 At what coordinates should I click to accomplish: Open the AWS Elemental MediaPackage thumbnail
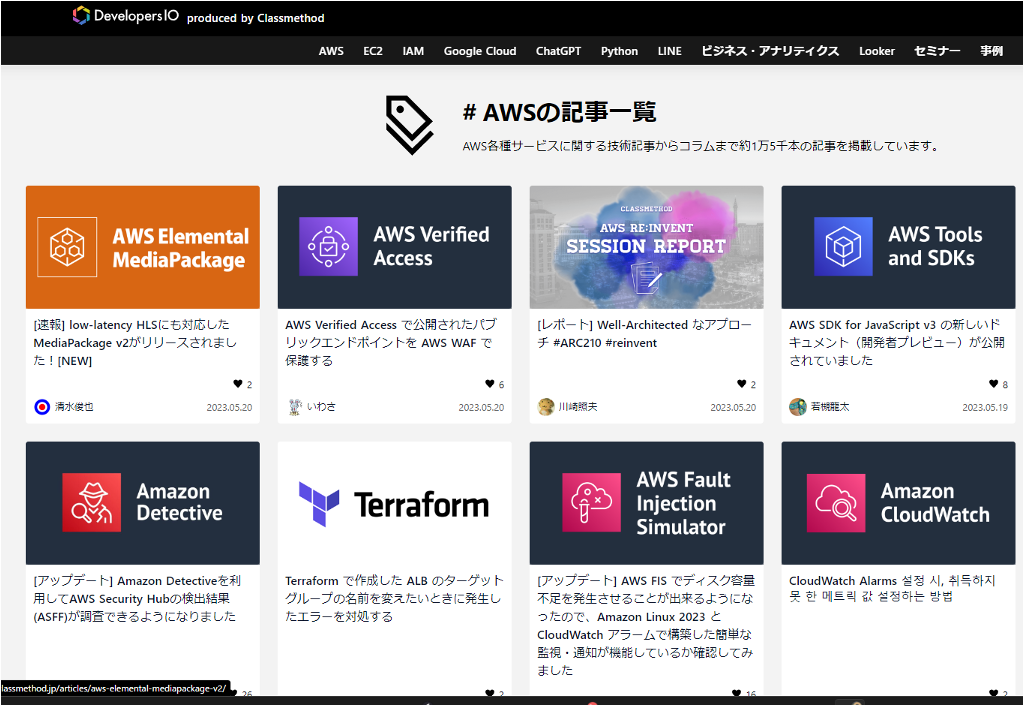[x=143, y=248]
